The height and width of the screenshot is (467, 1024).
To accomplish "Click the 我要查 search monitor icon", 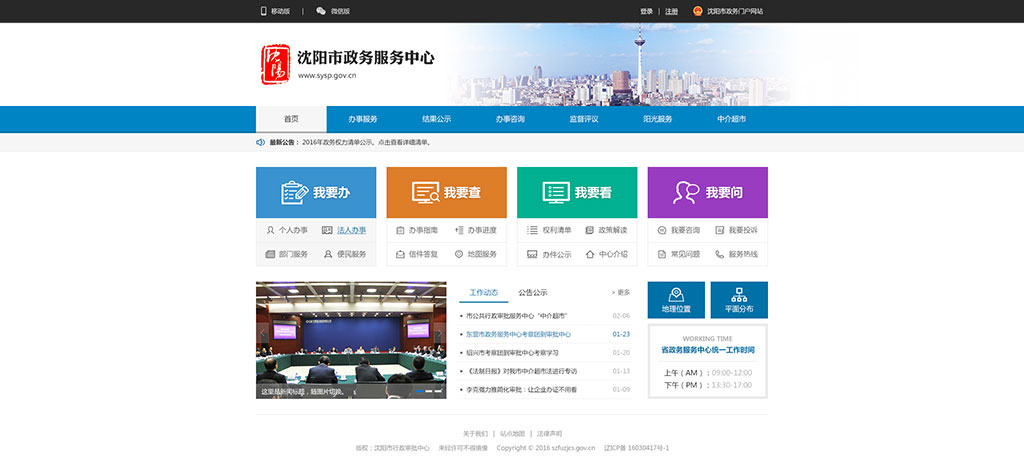I will pyautogui.click(x=424, y=192).
